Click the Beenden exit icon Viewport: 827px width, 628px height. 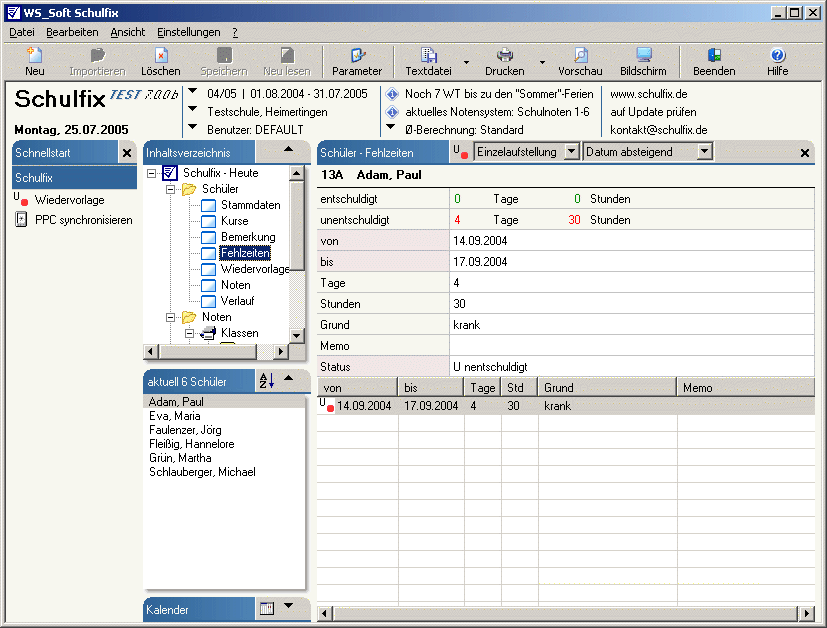[x=714, y=56]
